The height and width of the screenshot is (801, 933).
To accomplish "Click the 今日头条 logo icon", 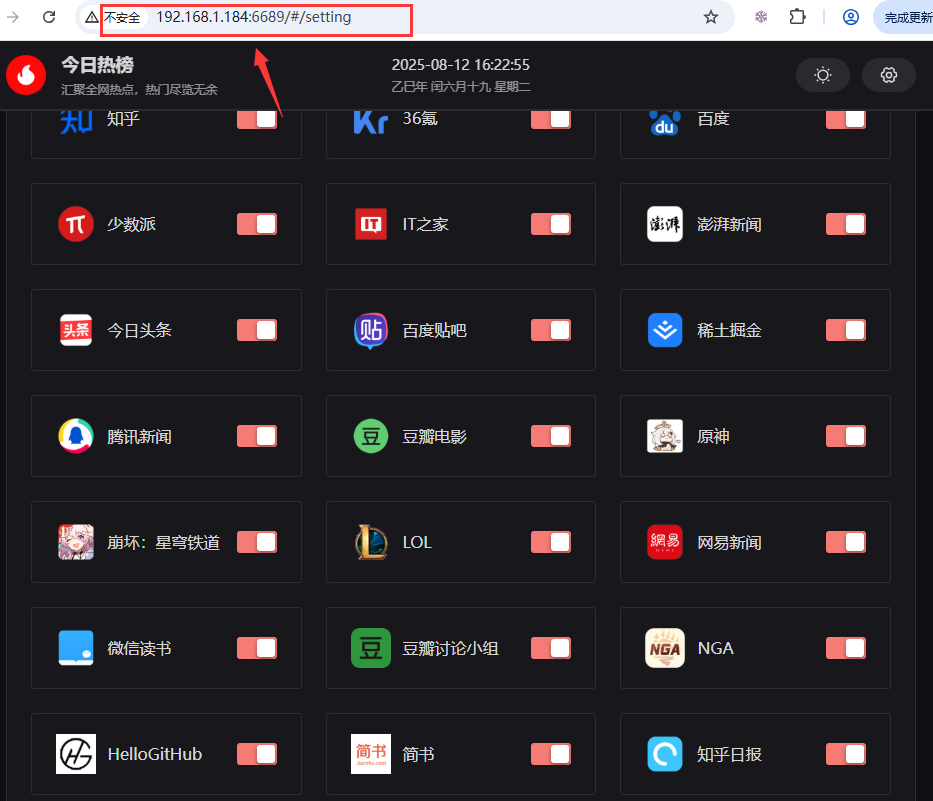I will pyautogui.click(x=76, y=330).
